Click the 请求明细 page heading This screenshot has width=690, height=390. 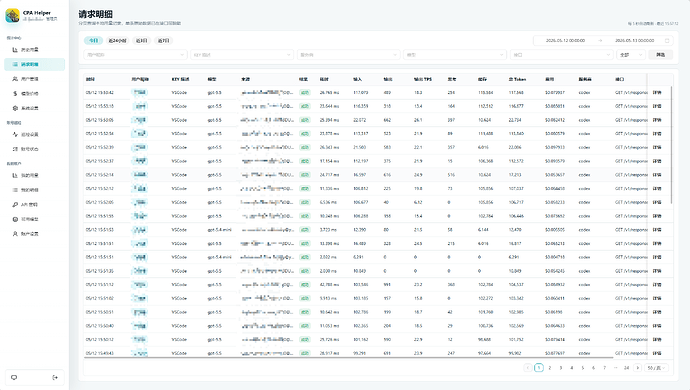click(95, 14)
